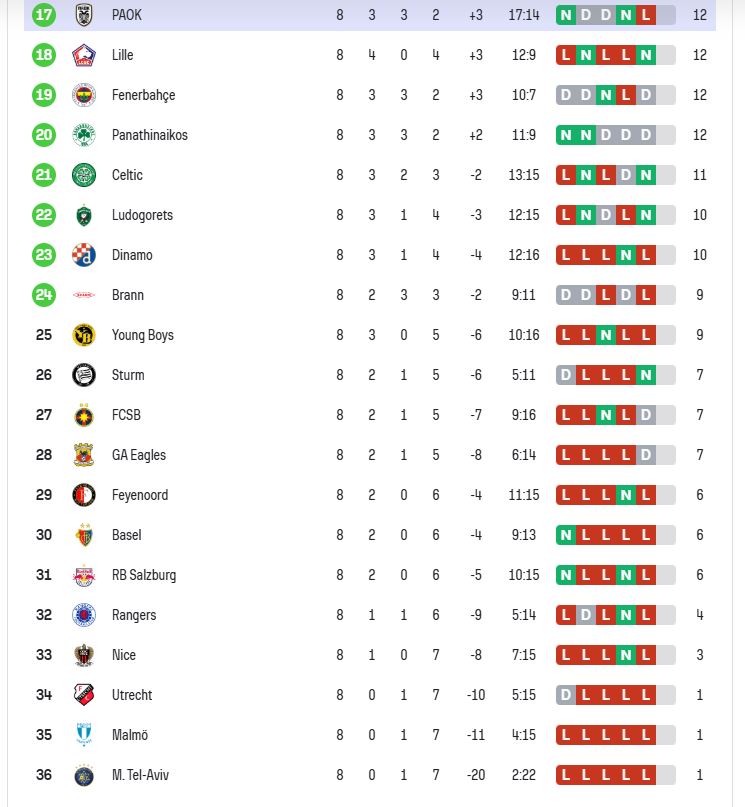Click Utrecht's grey D form badge
Image resolution: width=745 pixels, height=807 pixels.
[566, 695]
